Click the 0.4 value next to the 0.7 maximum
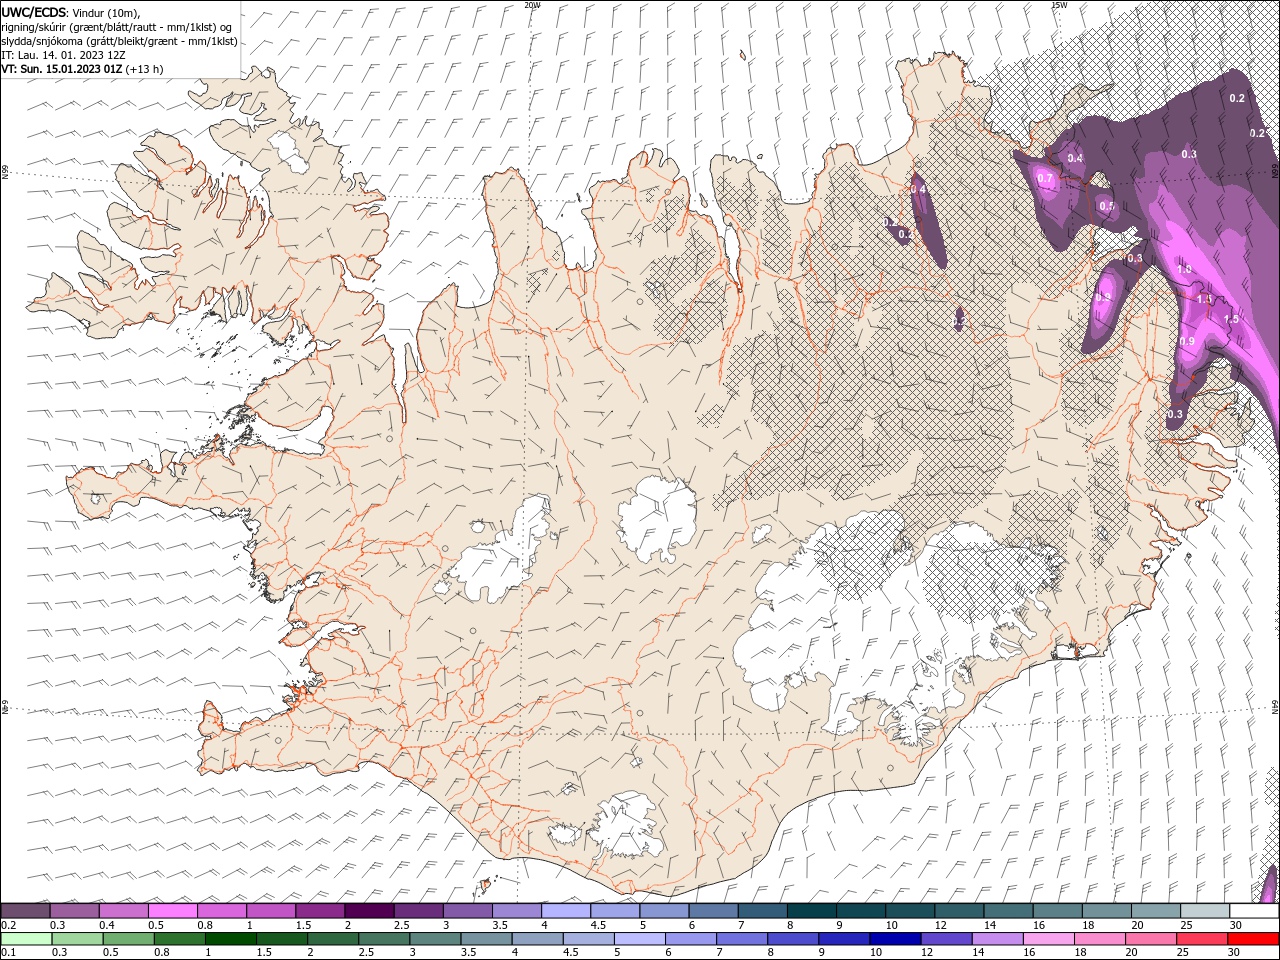This screenshot has height=960, width=1280. point(1075,158)
